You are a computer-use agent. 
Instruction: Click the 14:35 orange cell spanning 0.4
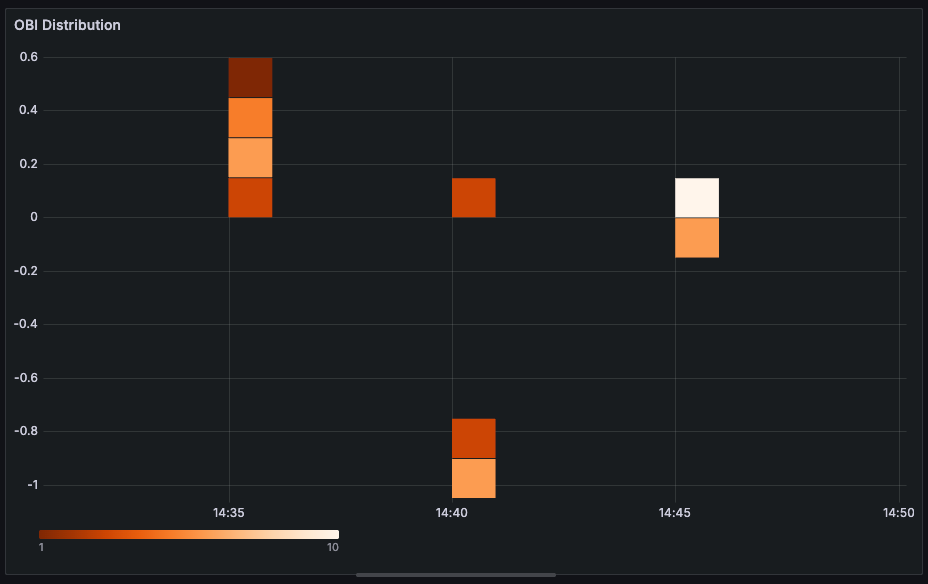point(250,117)
